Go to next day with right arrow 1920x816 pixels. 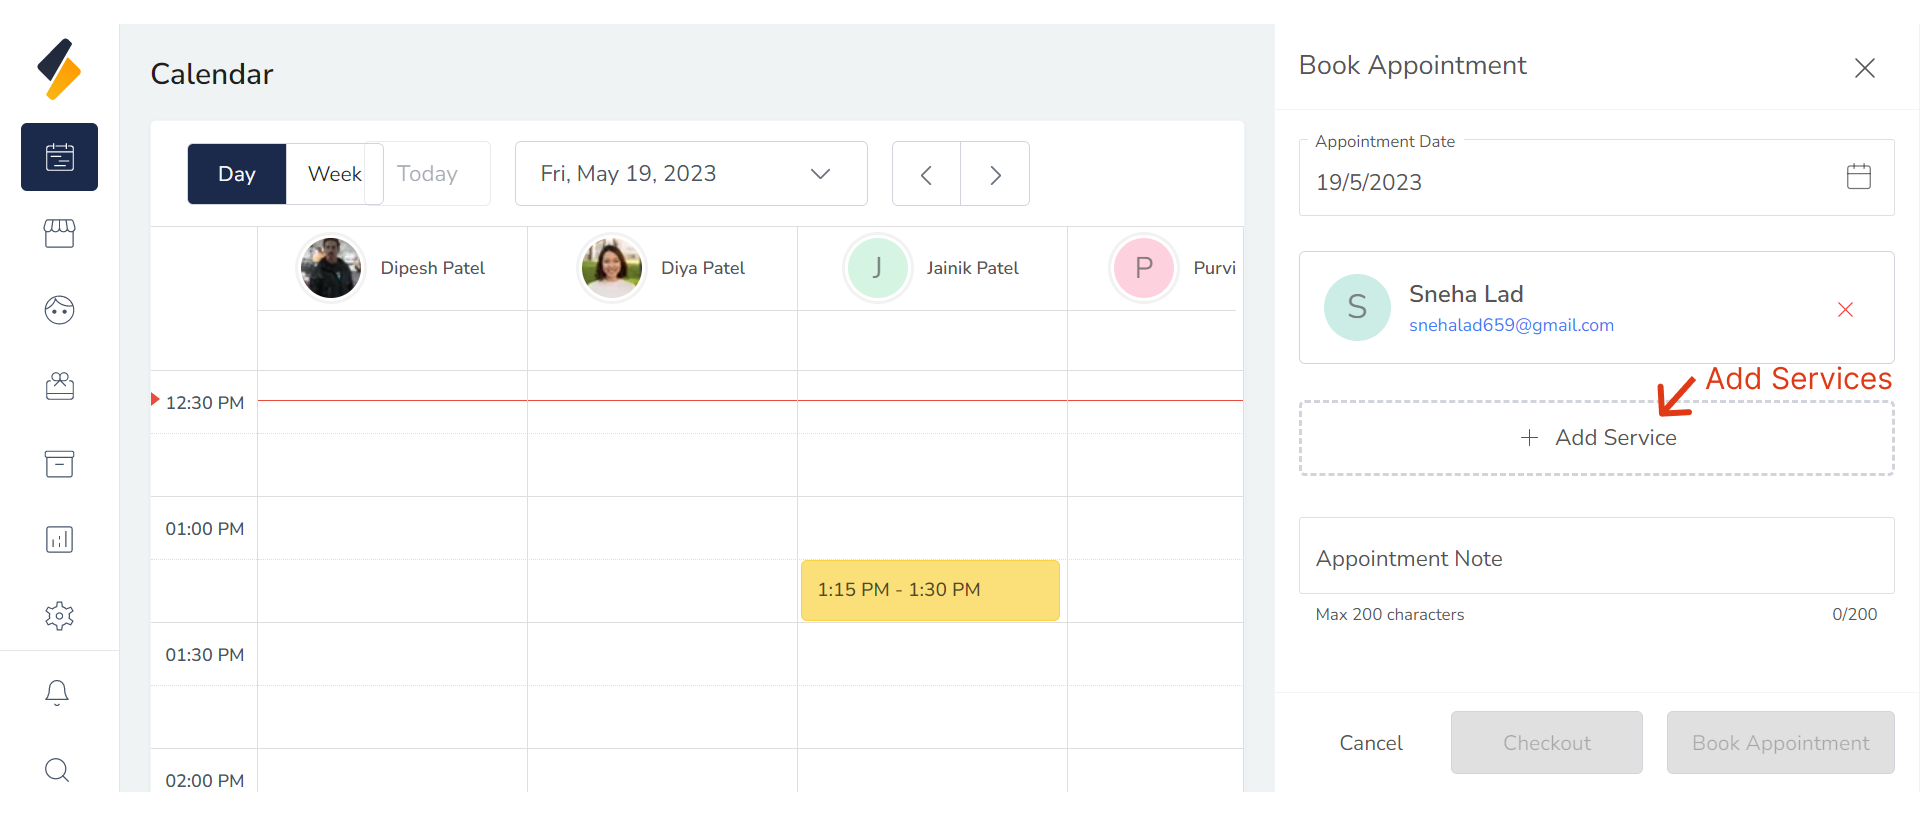[995, 175]
